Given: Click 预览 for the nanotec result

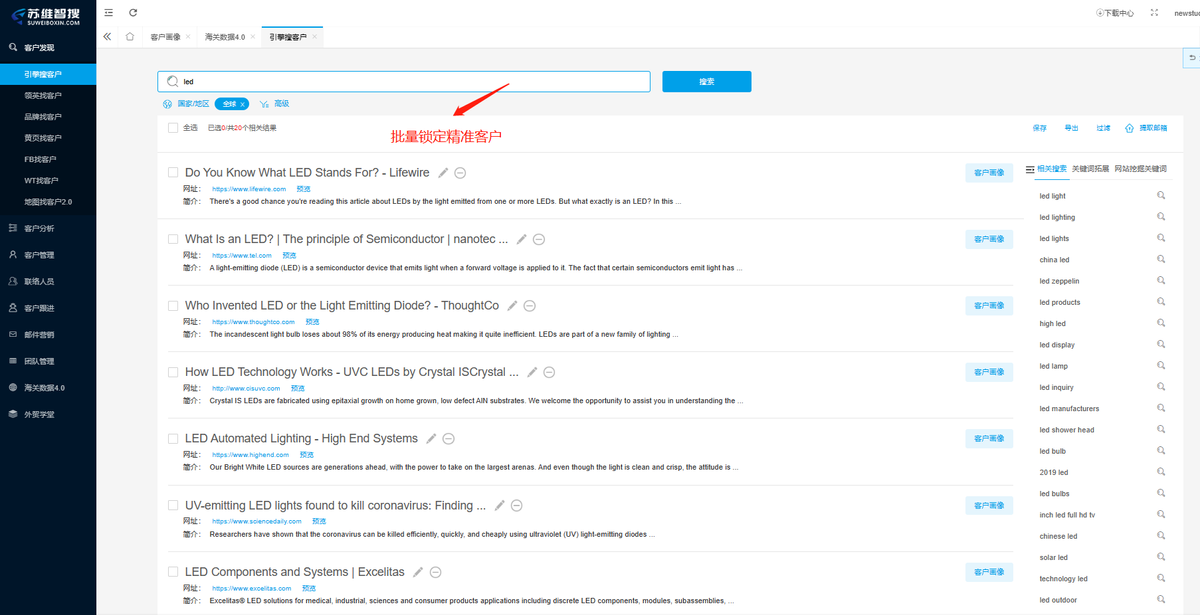Looking at the screenshot, I should pyautogui.click(x=289, y=256).
